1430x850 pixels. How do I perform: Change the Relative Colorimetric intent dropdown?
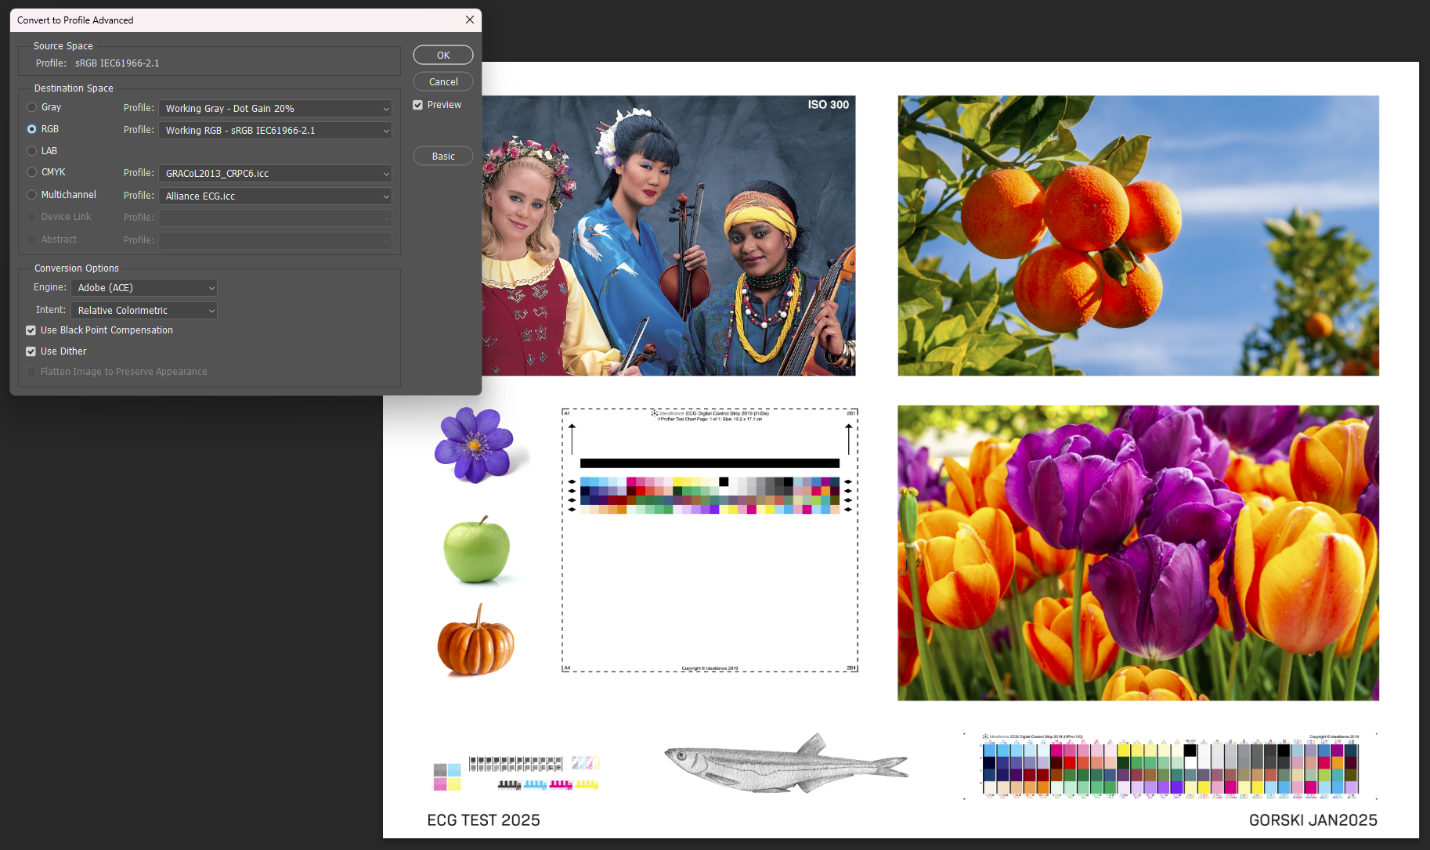pyautogui.click(x=144, y=311)
